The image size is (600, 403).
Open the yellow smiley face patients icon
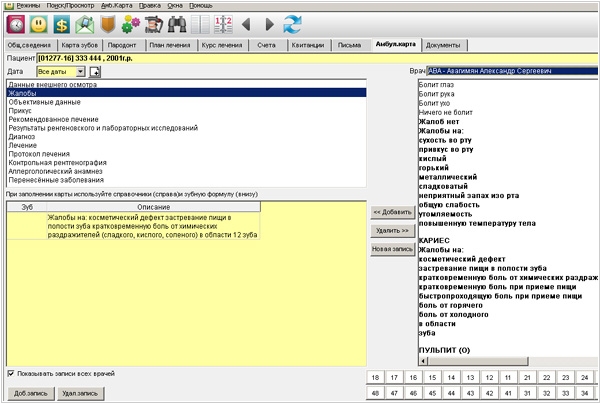39,24
